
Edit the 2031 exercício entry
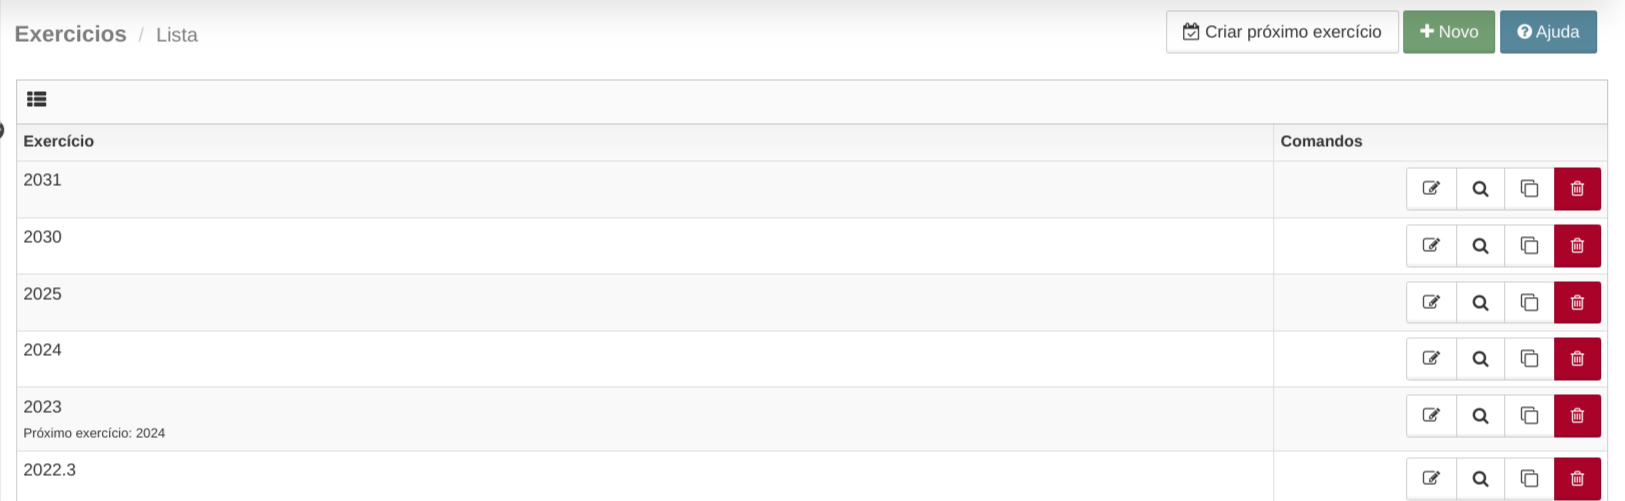1431,189
